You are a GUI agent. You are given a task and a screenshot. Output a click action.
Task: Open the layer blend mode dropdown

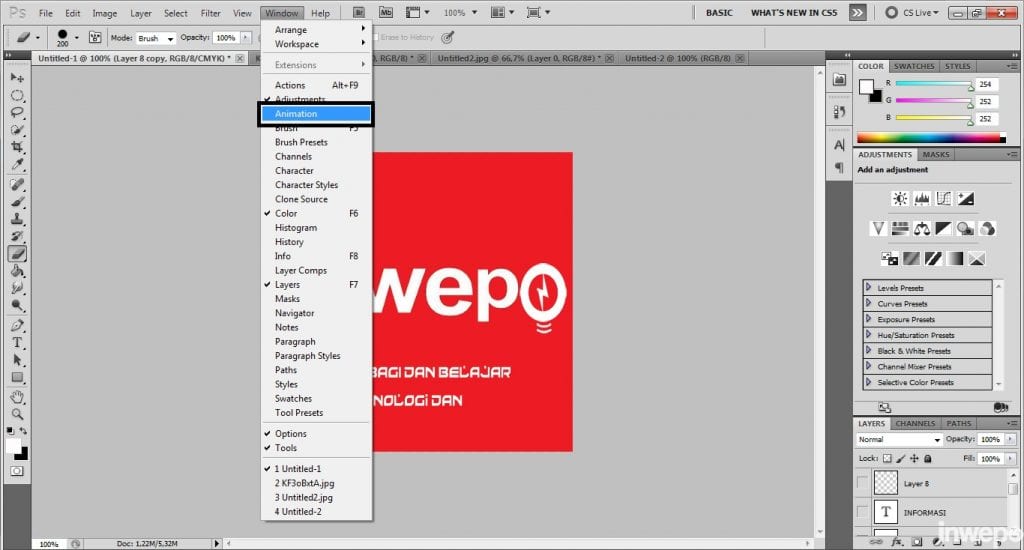899,440
